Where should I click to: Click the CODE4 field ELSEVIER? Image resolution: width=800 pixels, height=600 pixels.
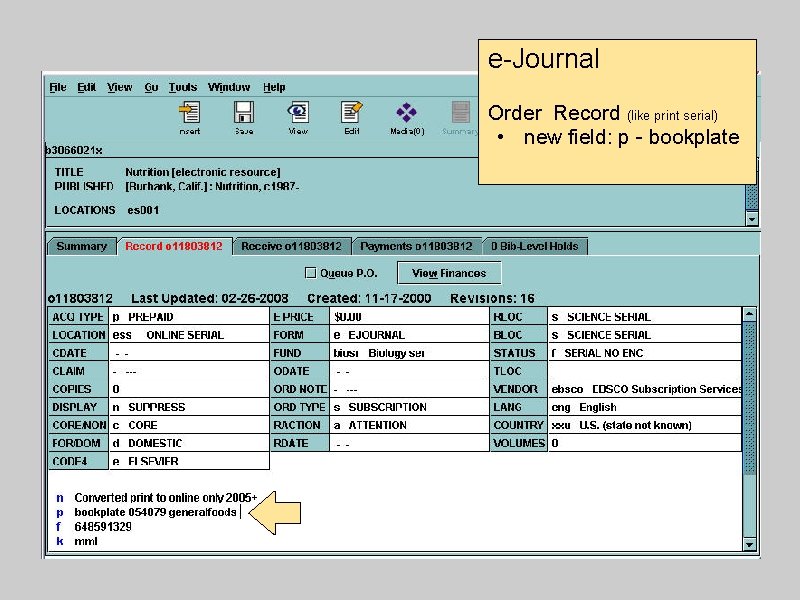[x=189, y=461]
